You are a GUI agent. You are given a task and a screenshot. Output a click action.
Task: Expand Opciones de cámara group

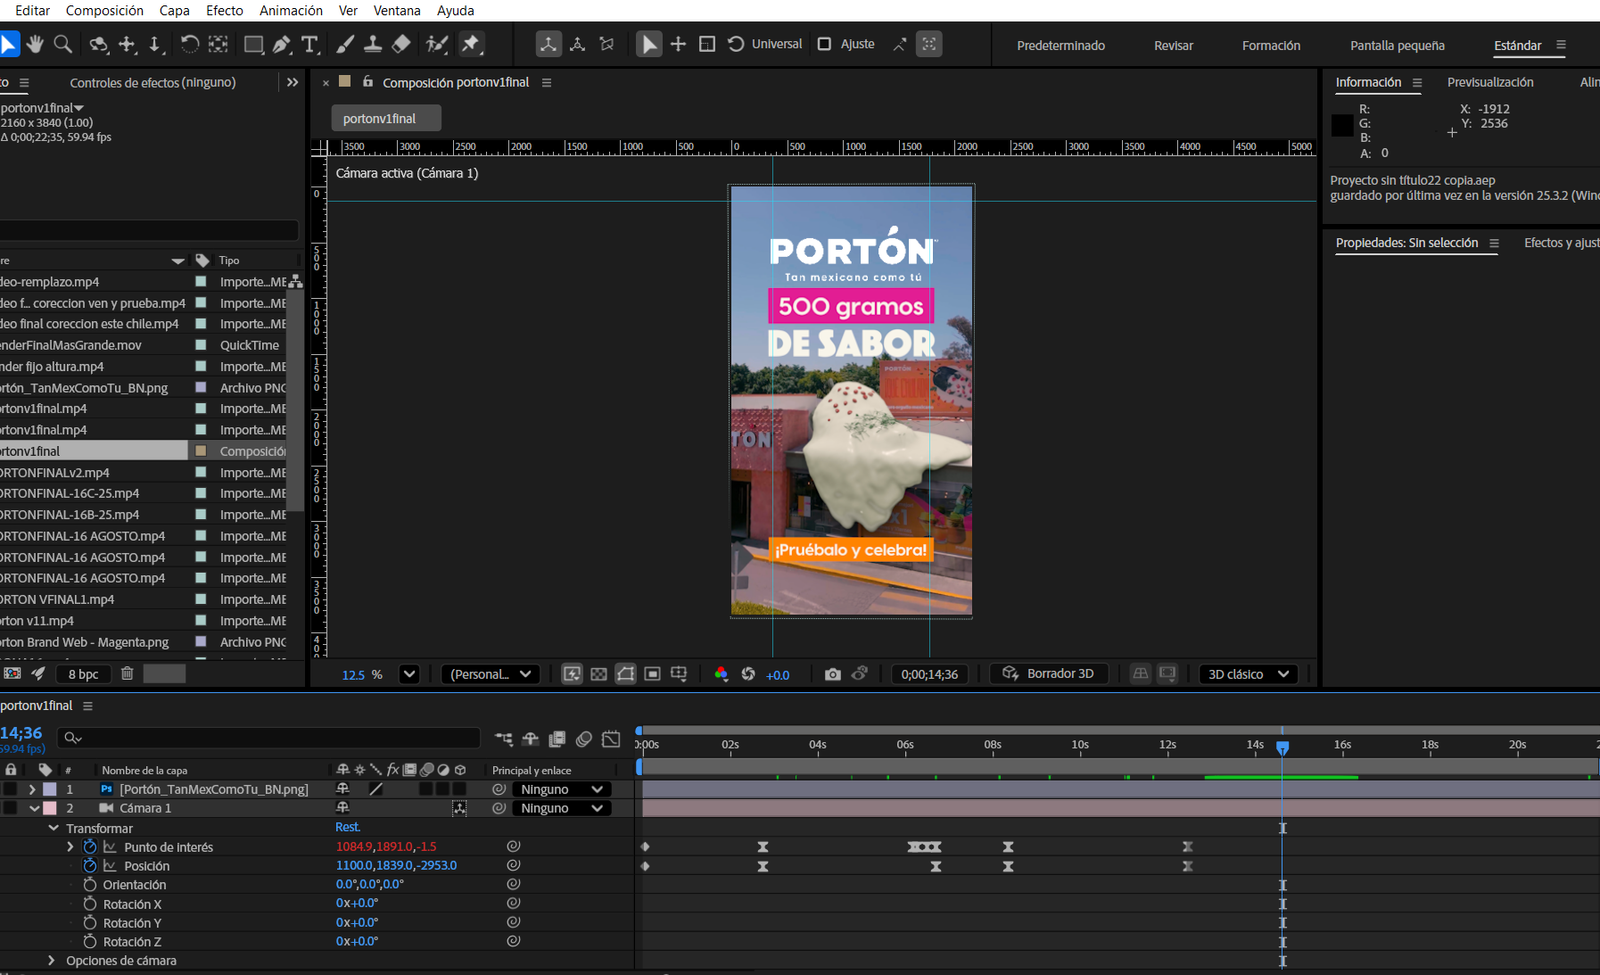[52, 961]
